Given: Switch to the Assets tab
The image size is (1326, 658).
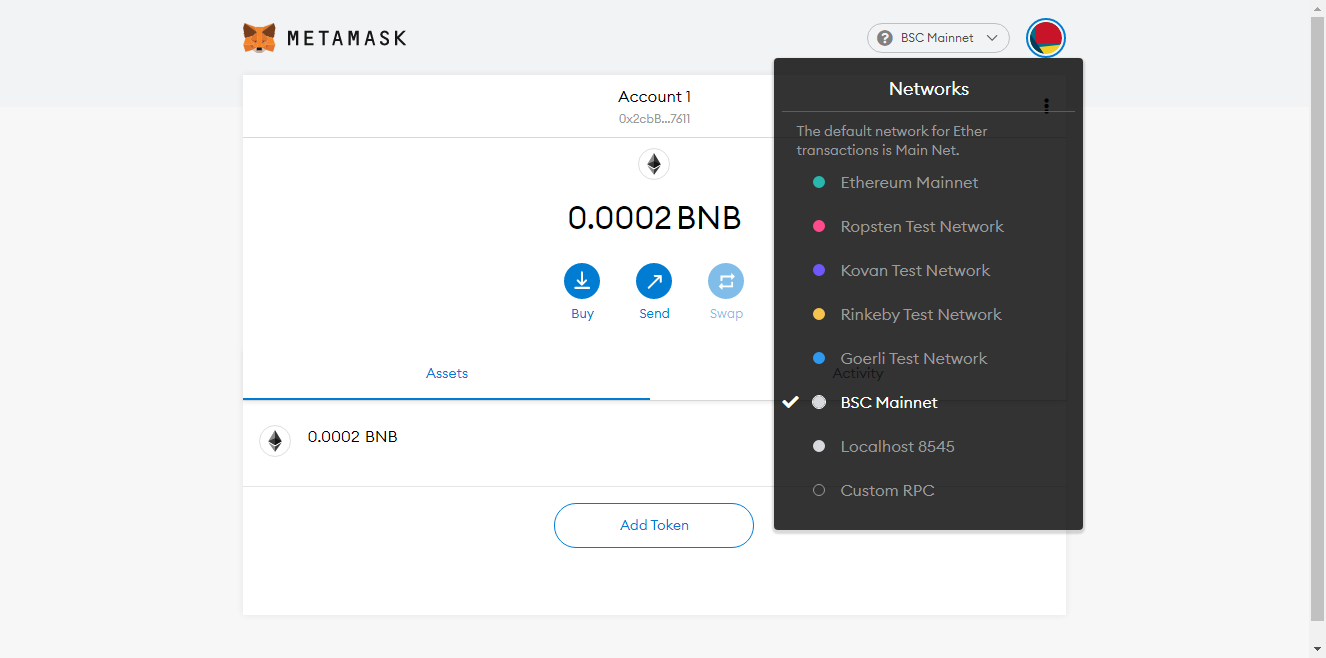Looking at the screenshot, I should (446, 373).
